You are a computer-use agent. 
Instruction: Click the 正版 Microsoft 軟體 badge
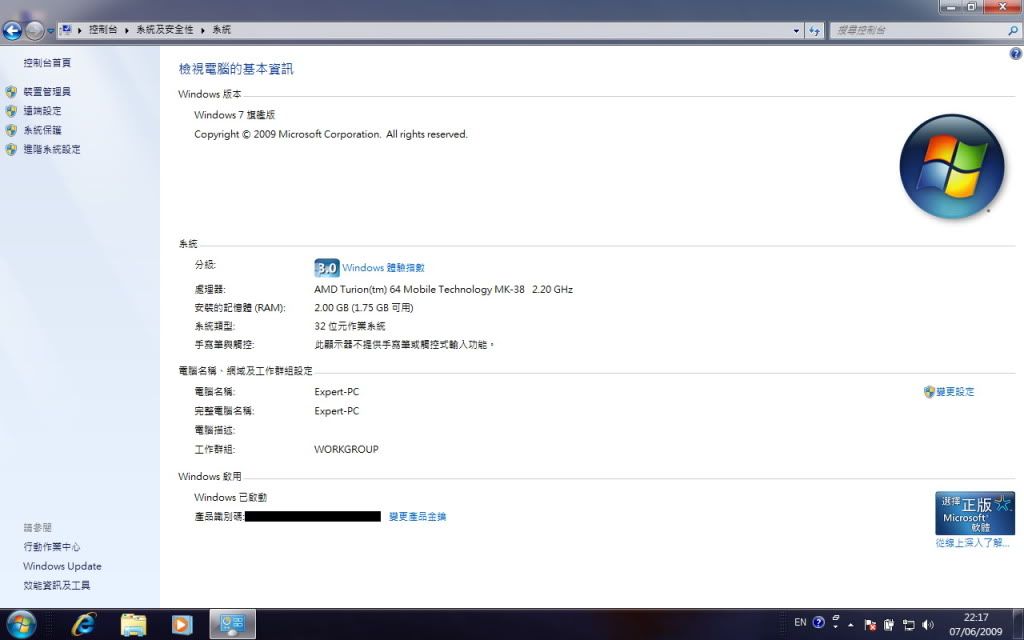pyautogui.click(x=974, y=513)
